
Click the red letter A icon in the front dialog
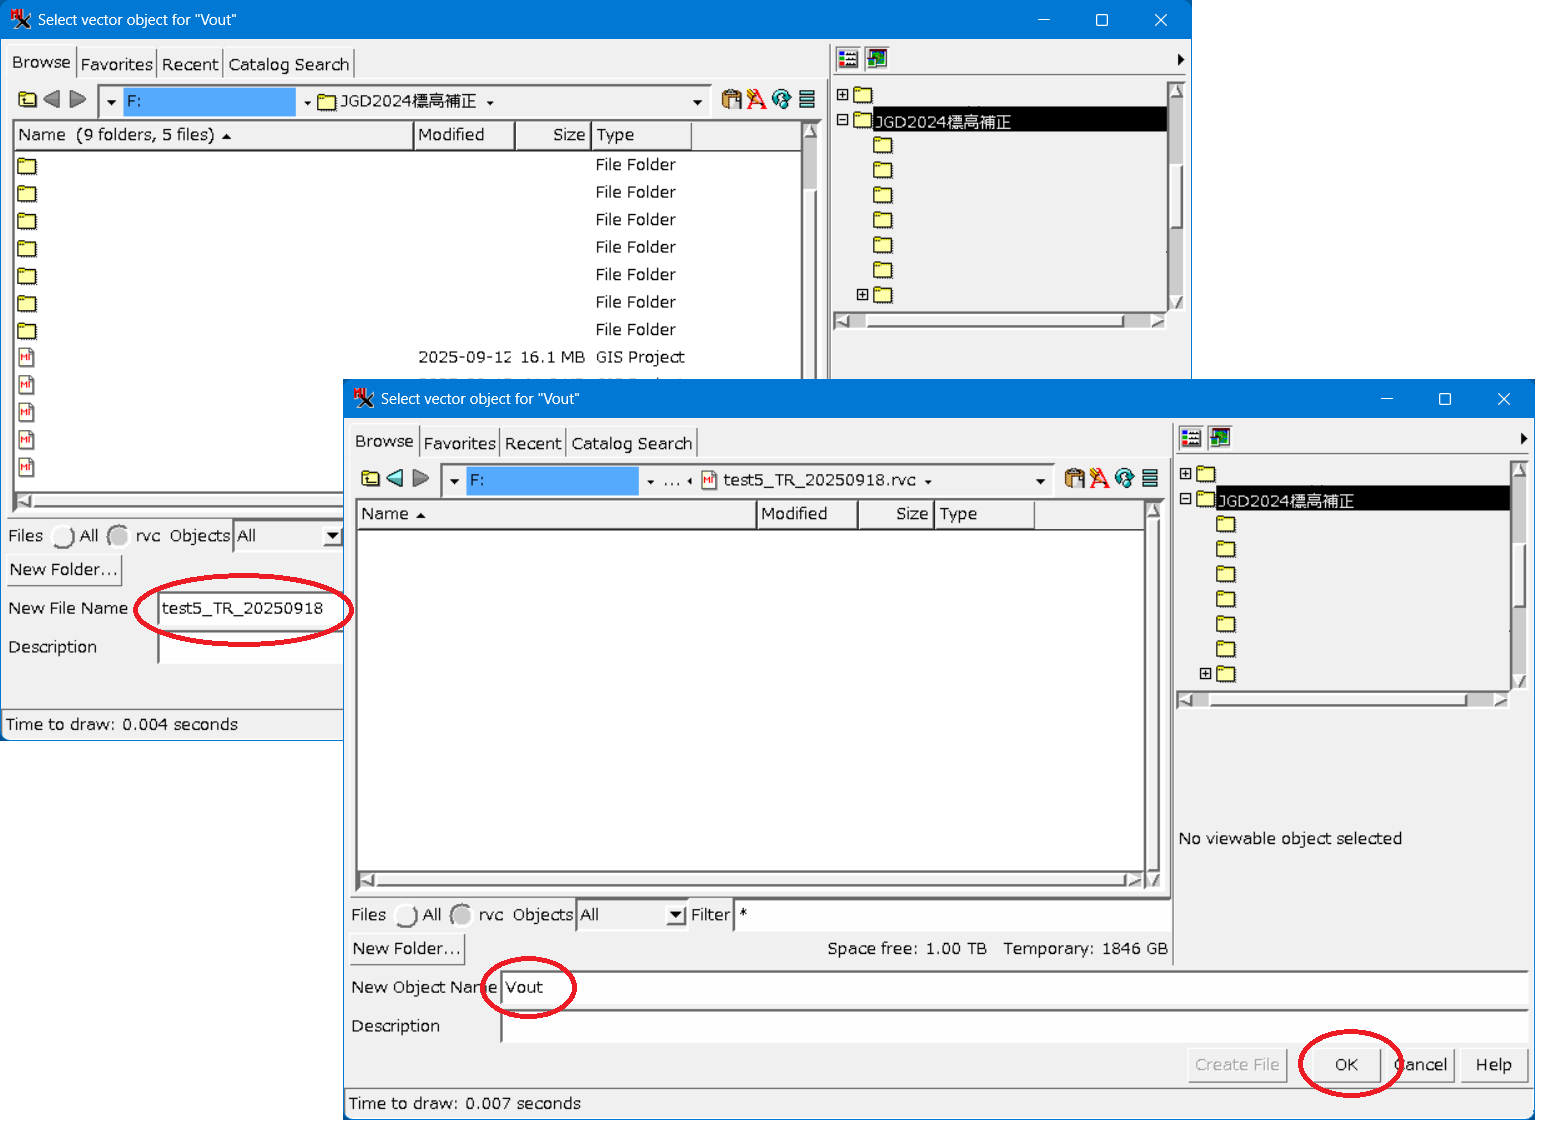tap(1099, 479)
